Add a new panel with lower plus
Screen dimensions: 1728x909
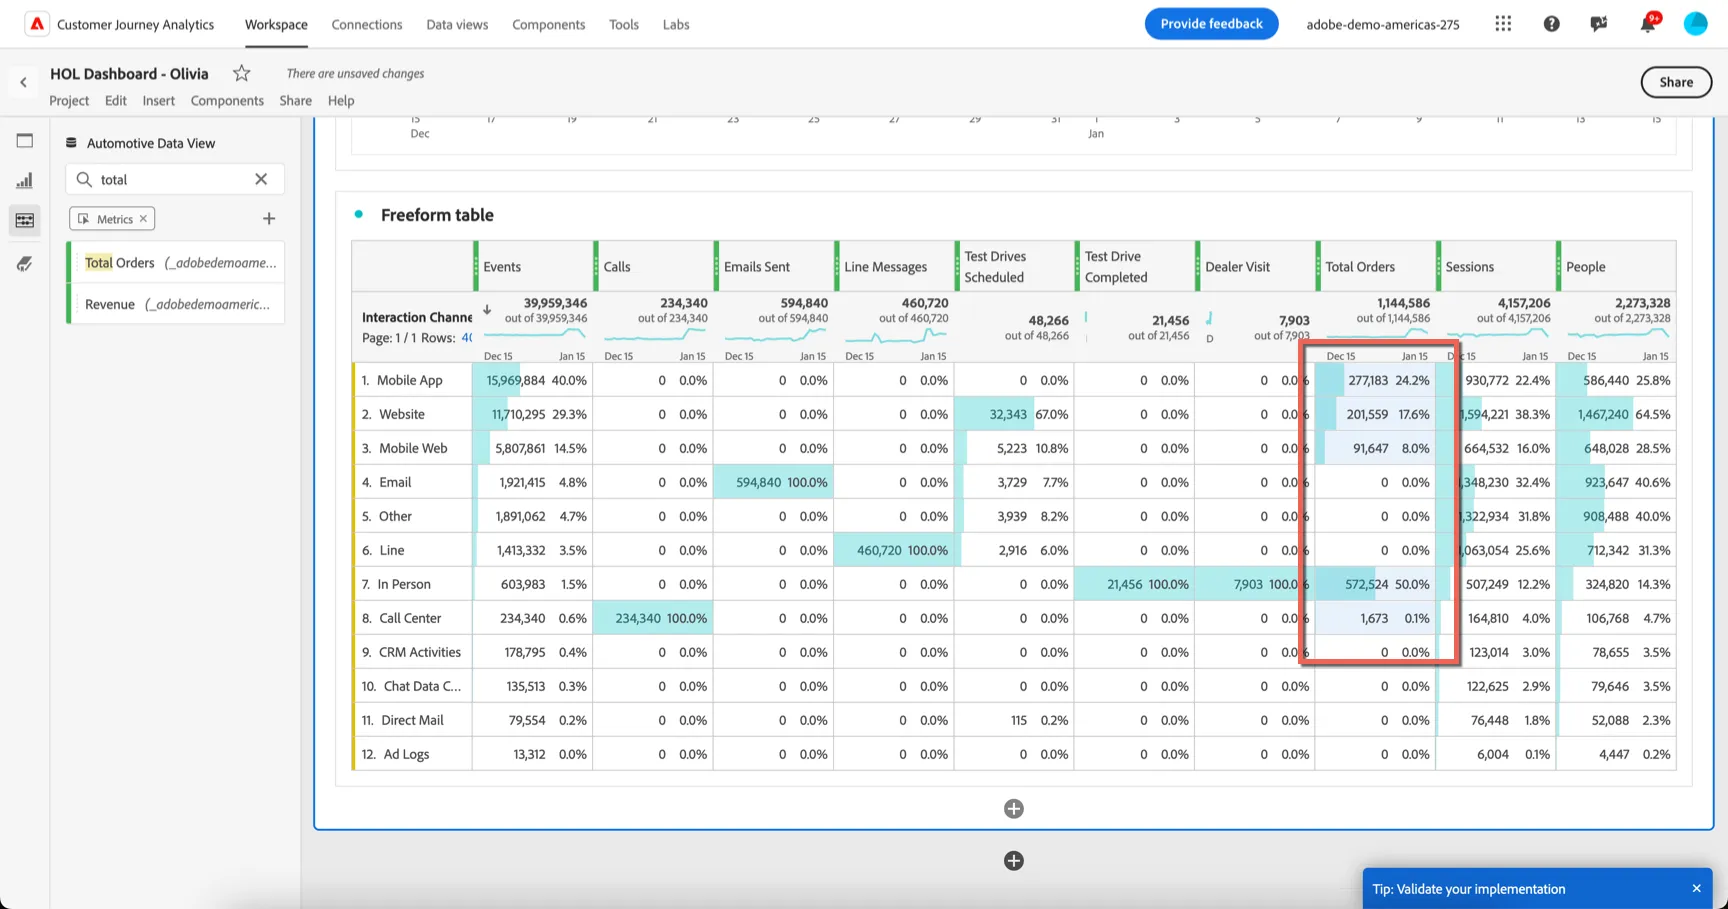[1013, 861]
